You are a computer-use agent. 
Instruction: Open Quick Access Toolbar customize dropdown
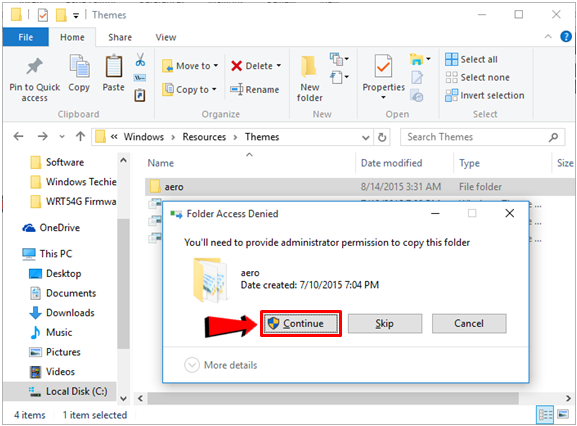pos(76,15)
